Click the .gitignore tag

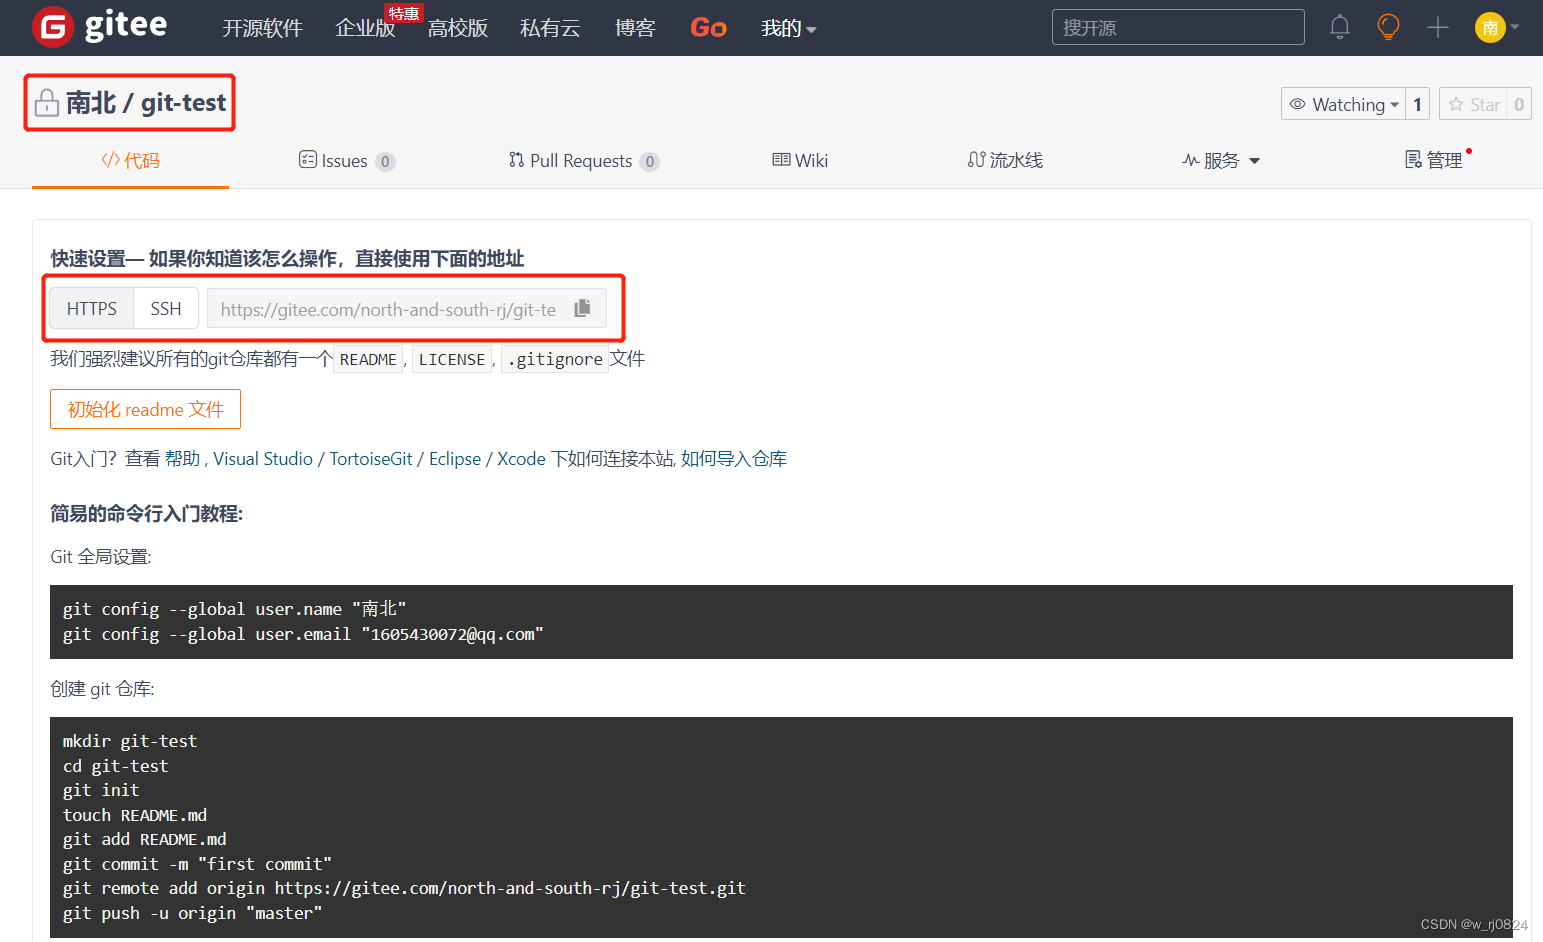click(x=556, y=360)
